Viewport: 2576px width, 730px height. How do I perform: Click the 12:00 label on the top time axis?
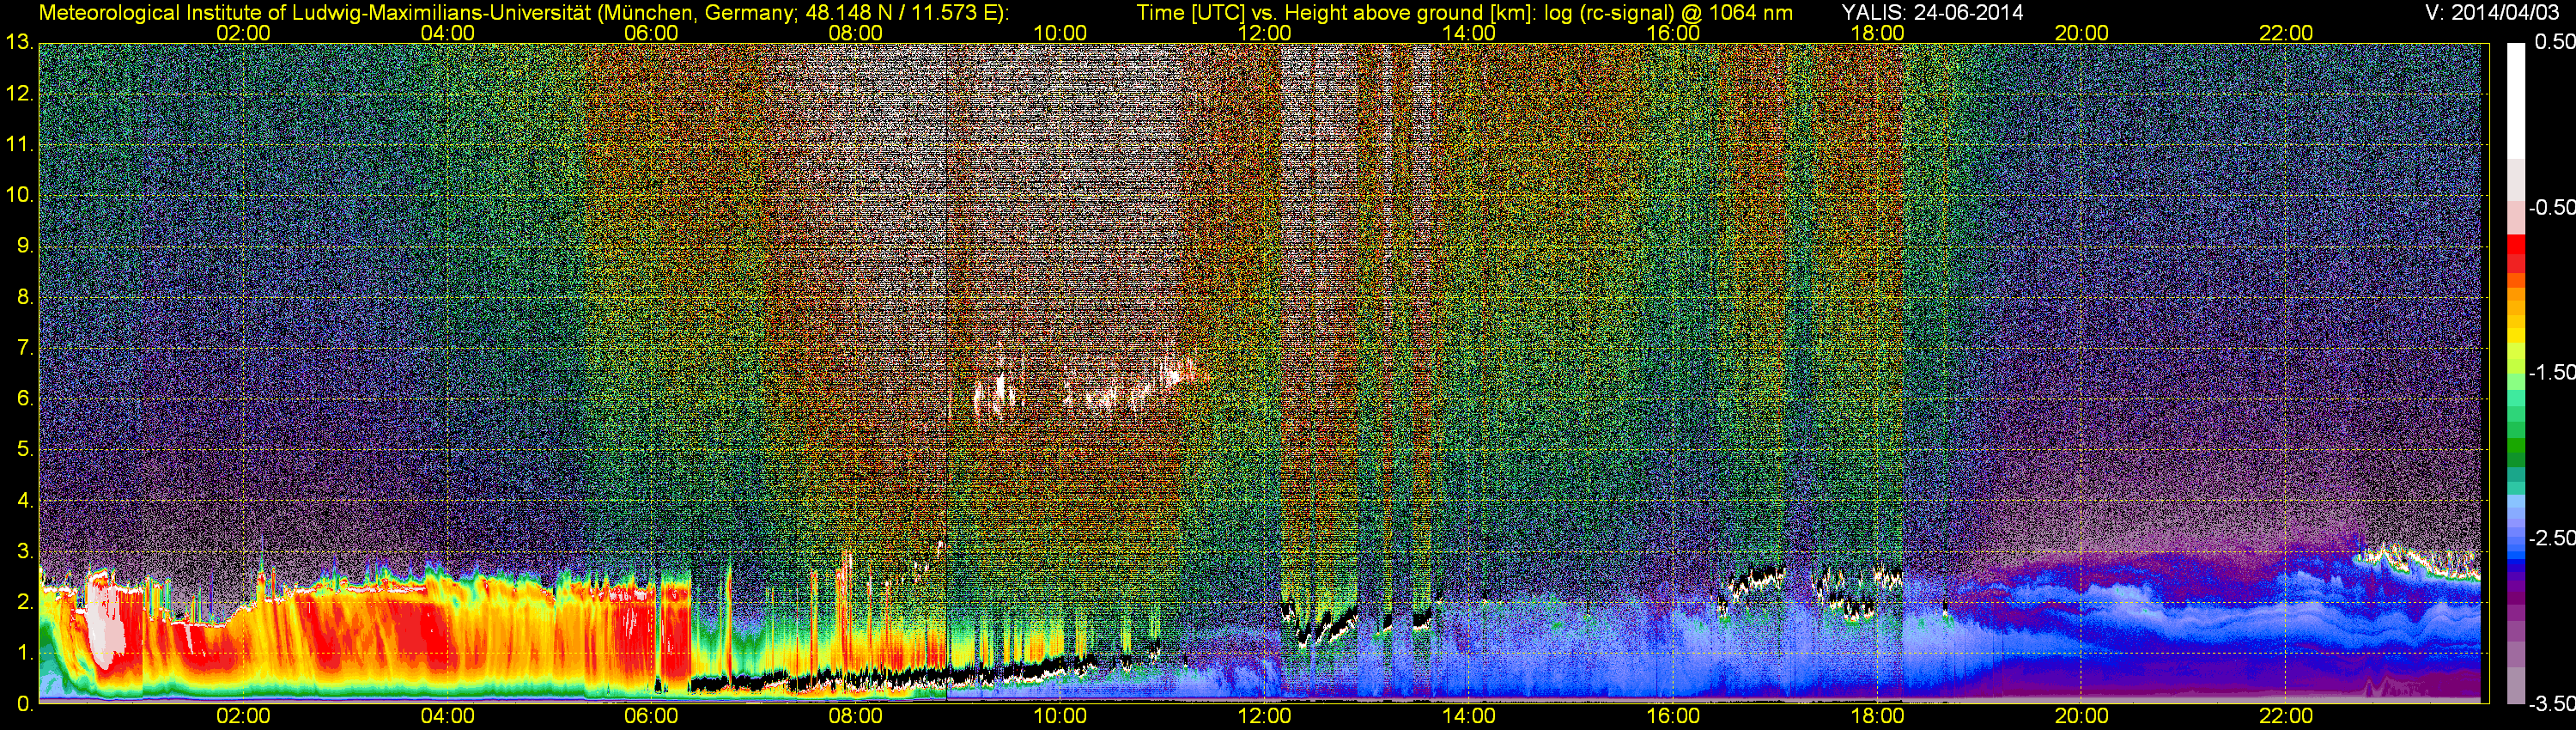[x=1264, y=33]
